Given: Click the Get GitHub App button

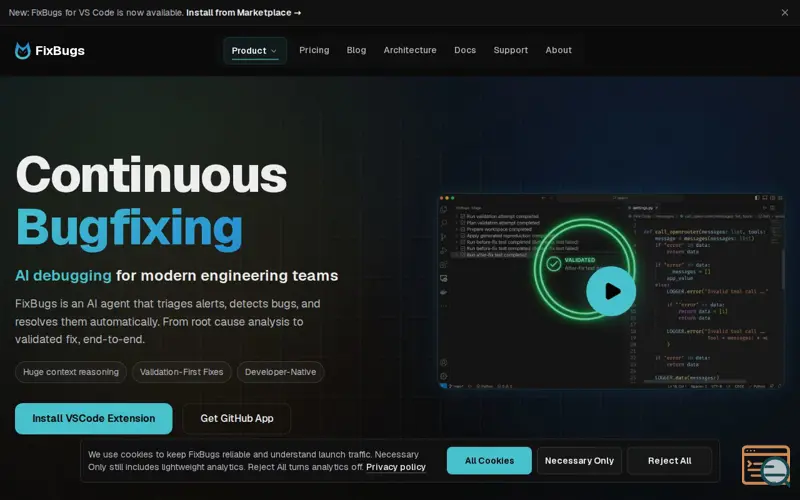Looking at the screenshot, I should [x=237, y=418].
